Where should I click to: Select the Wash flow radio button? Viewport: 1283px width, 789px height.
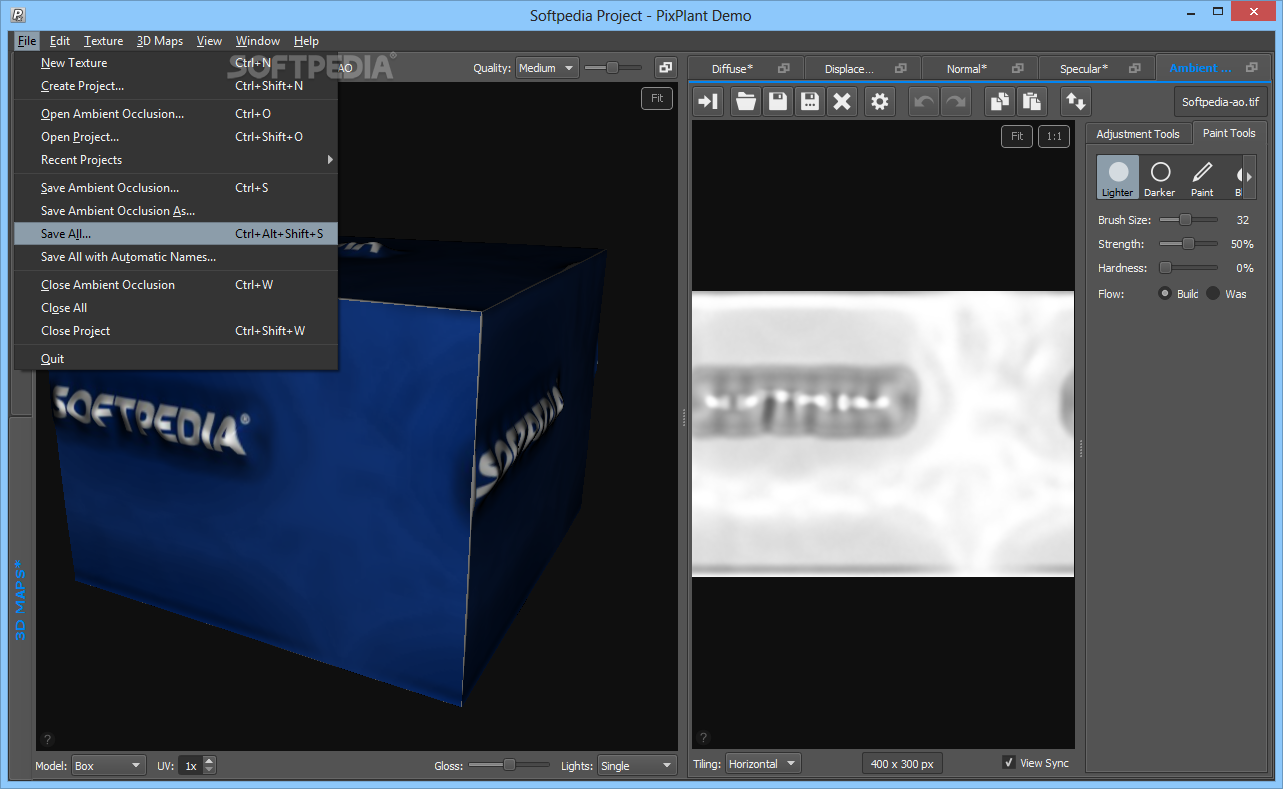(1213, 294)
